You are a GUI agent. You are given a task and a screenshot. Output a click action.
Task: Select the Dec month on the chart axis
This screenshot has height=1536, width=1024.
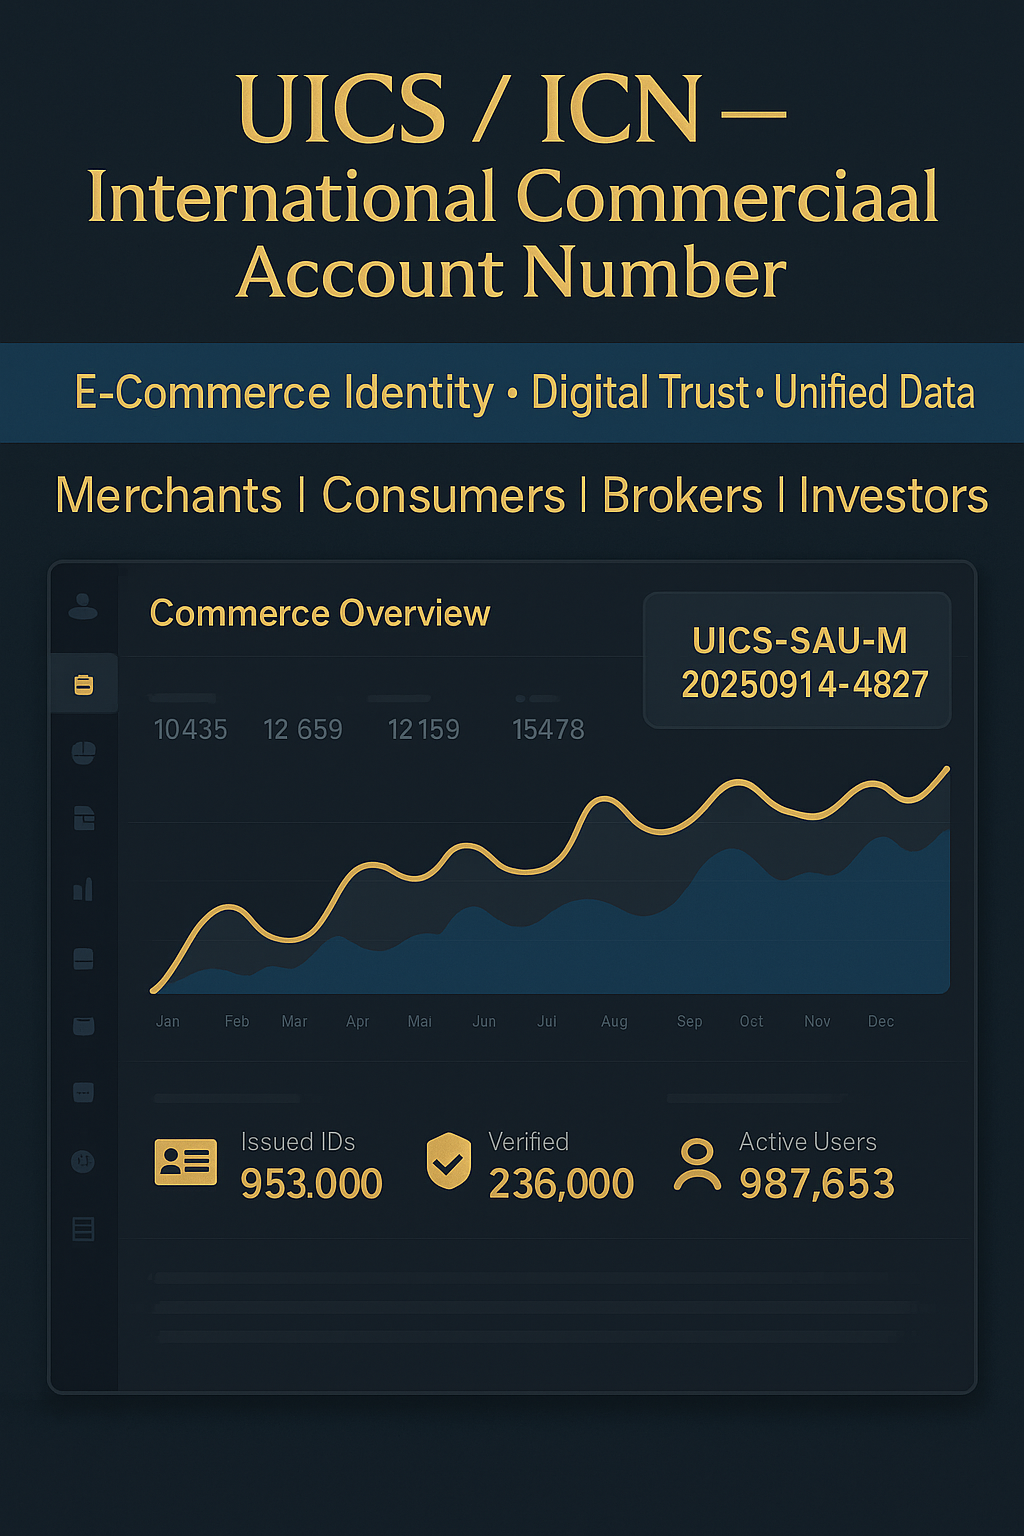click(881, 1021)
